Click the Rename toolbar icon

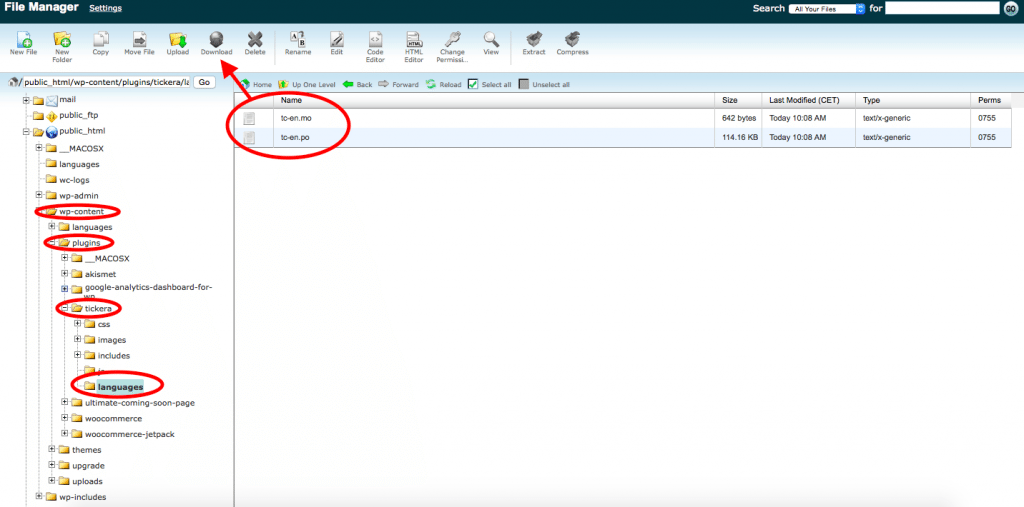[x=298, y=43]
